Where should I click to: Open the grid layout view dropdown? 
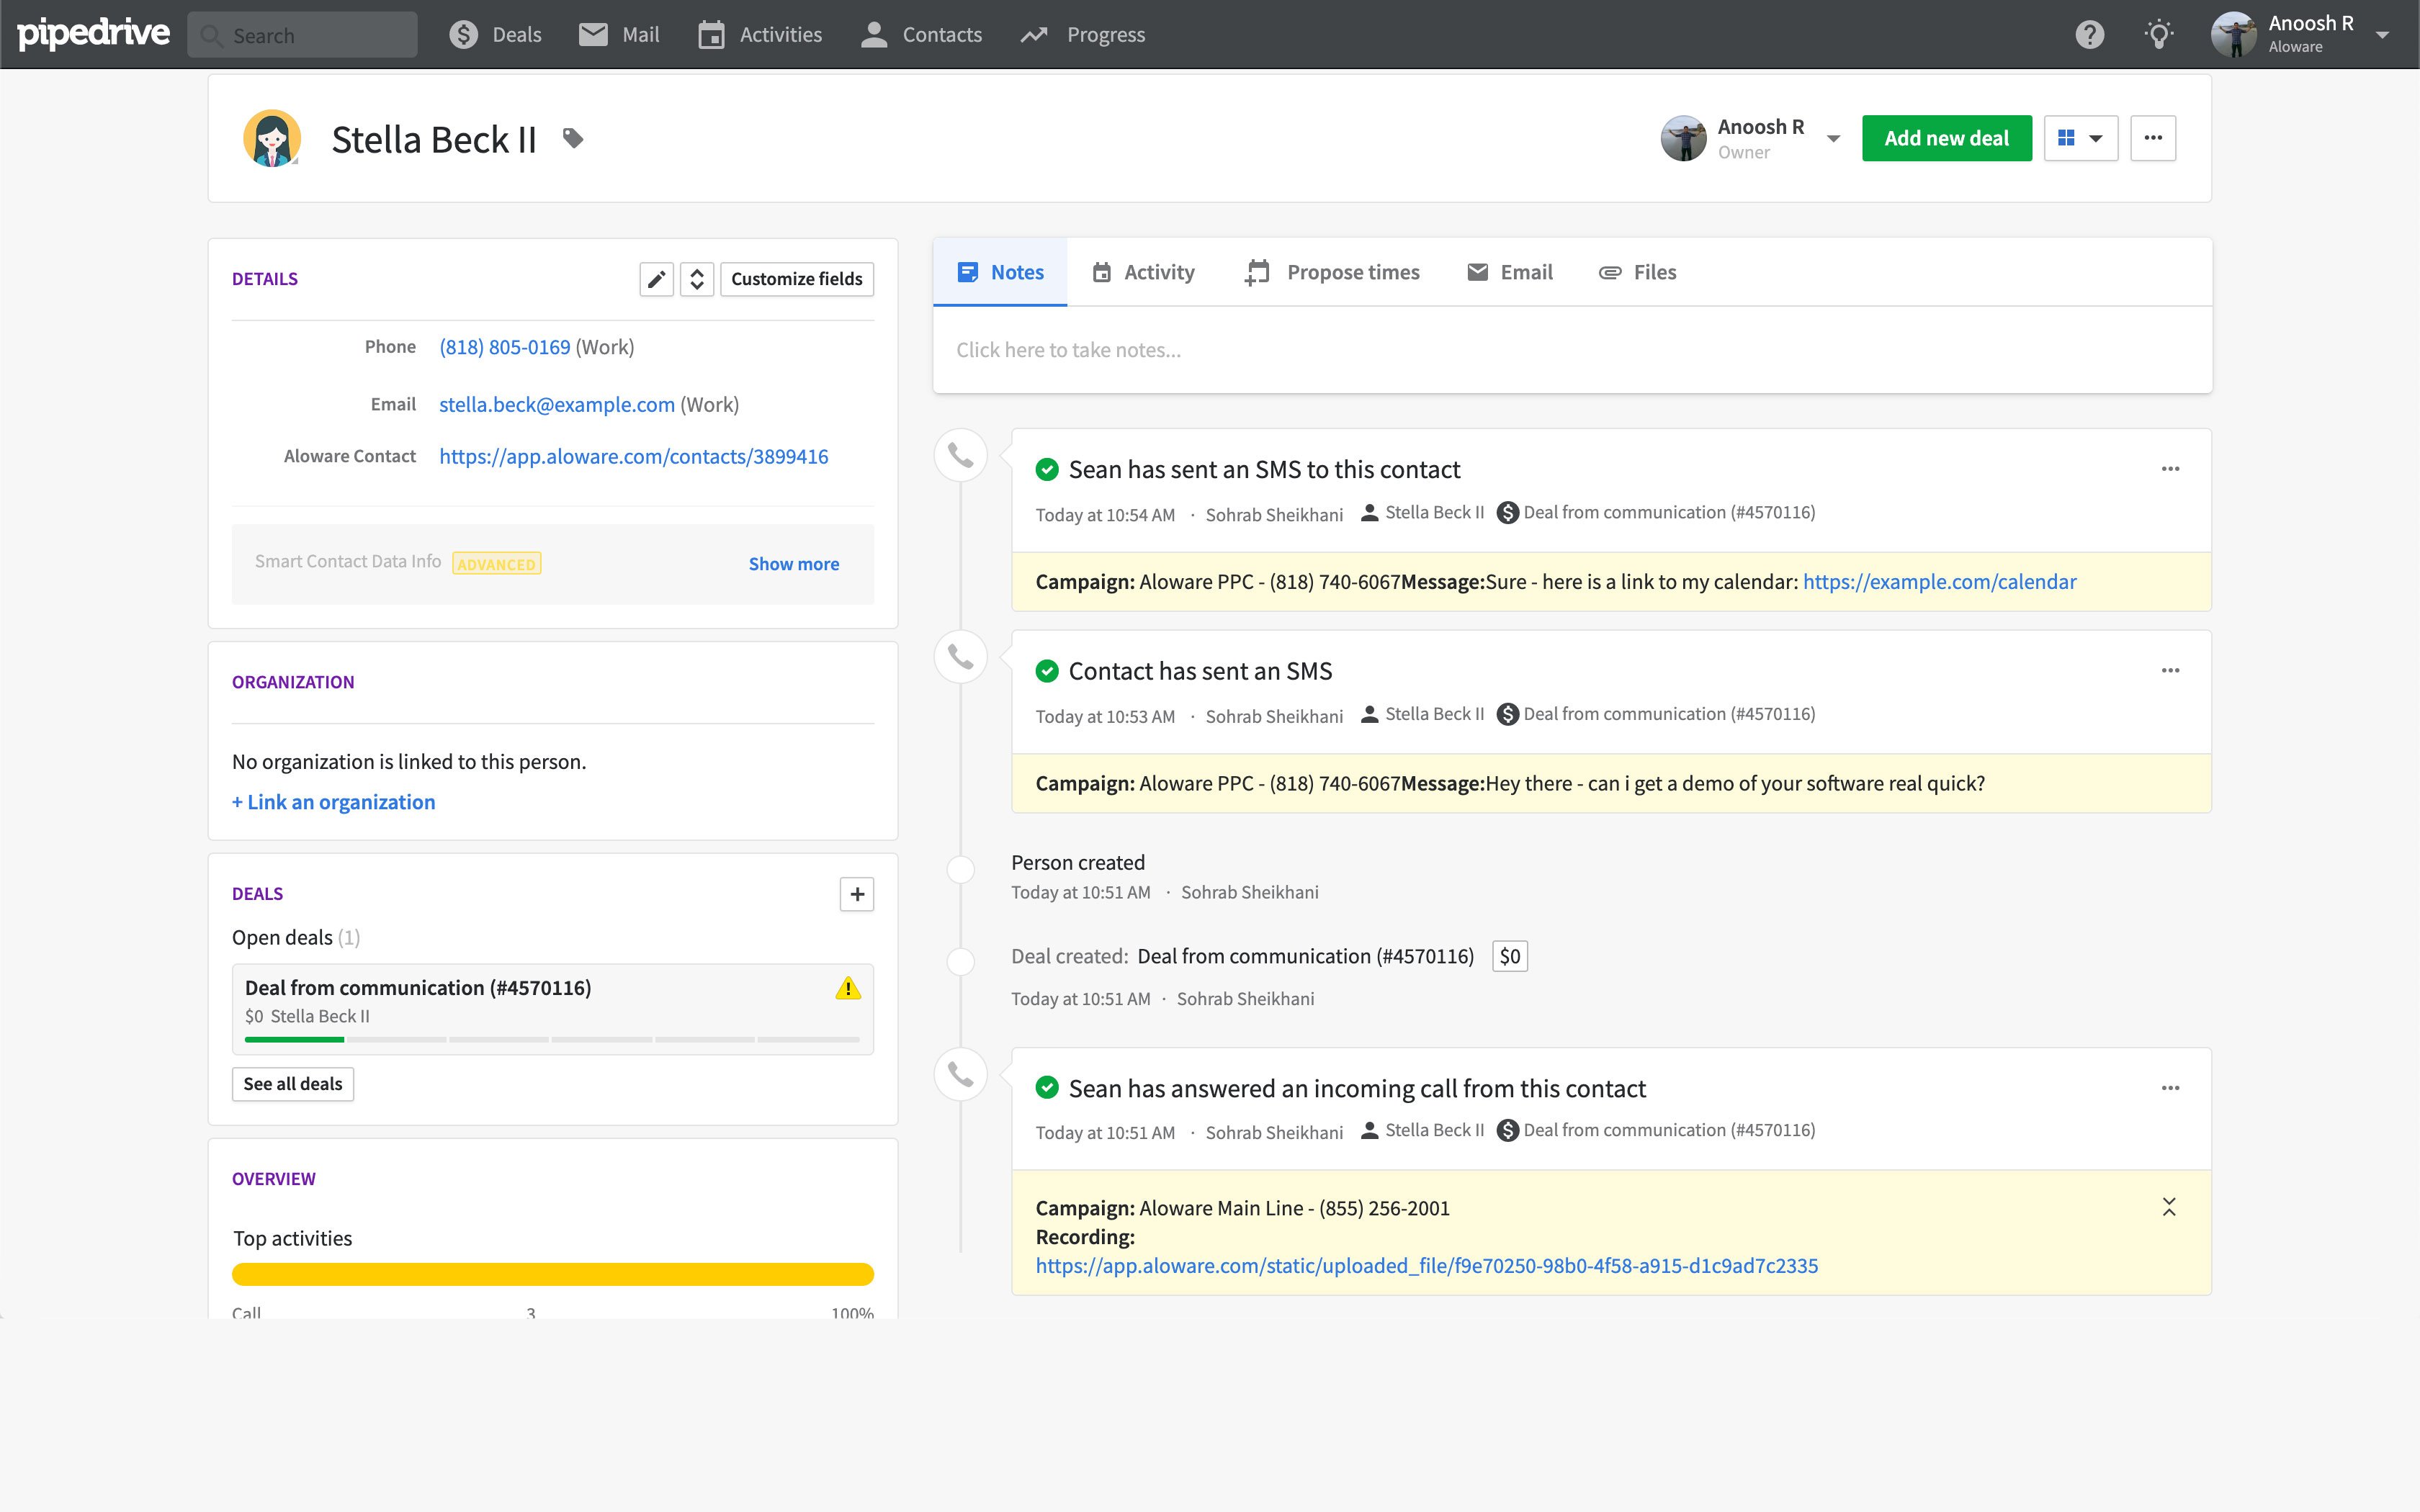tap(2081, 138)
